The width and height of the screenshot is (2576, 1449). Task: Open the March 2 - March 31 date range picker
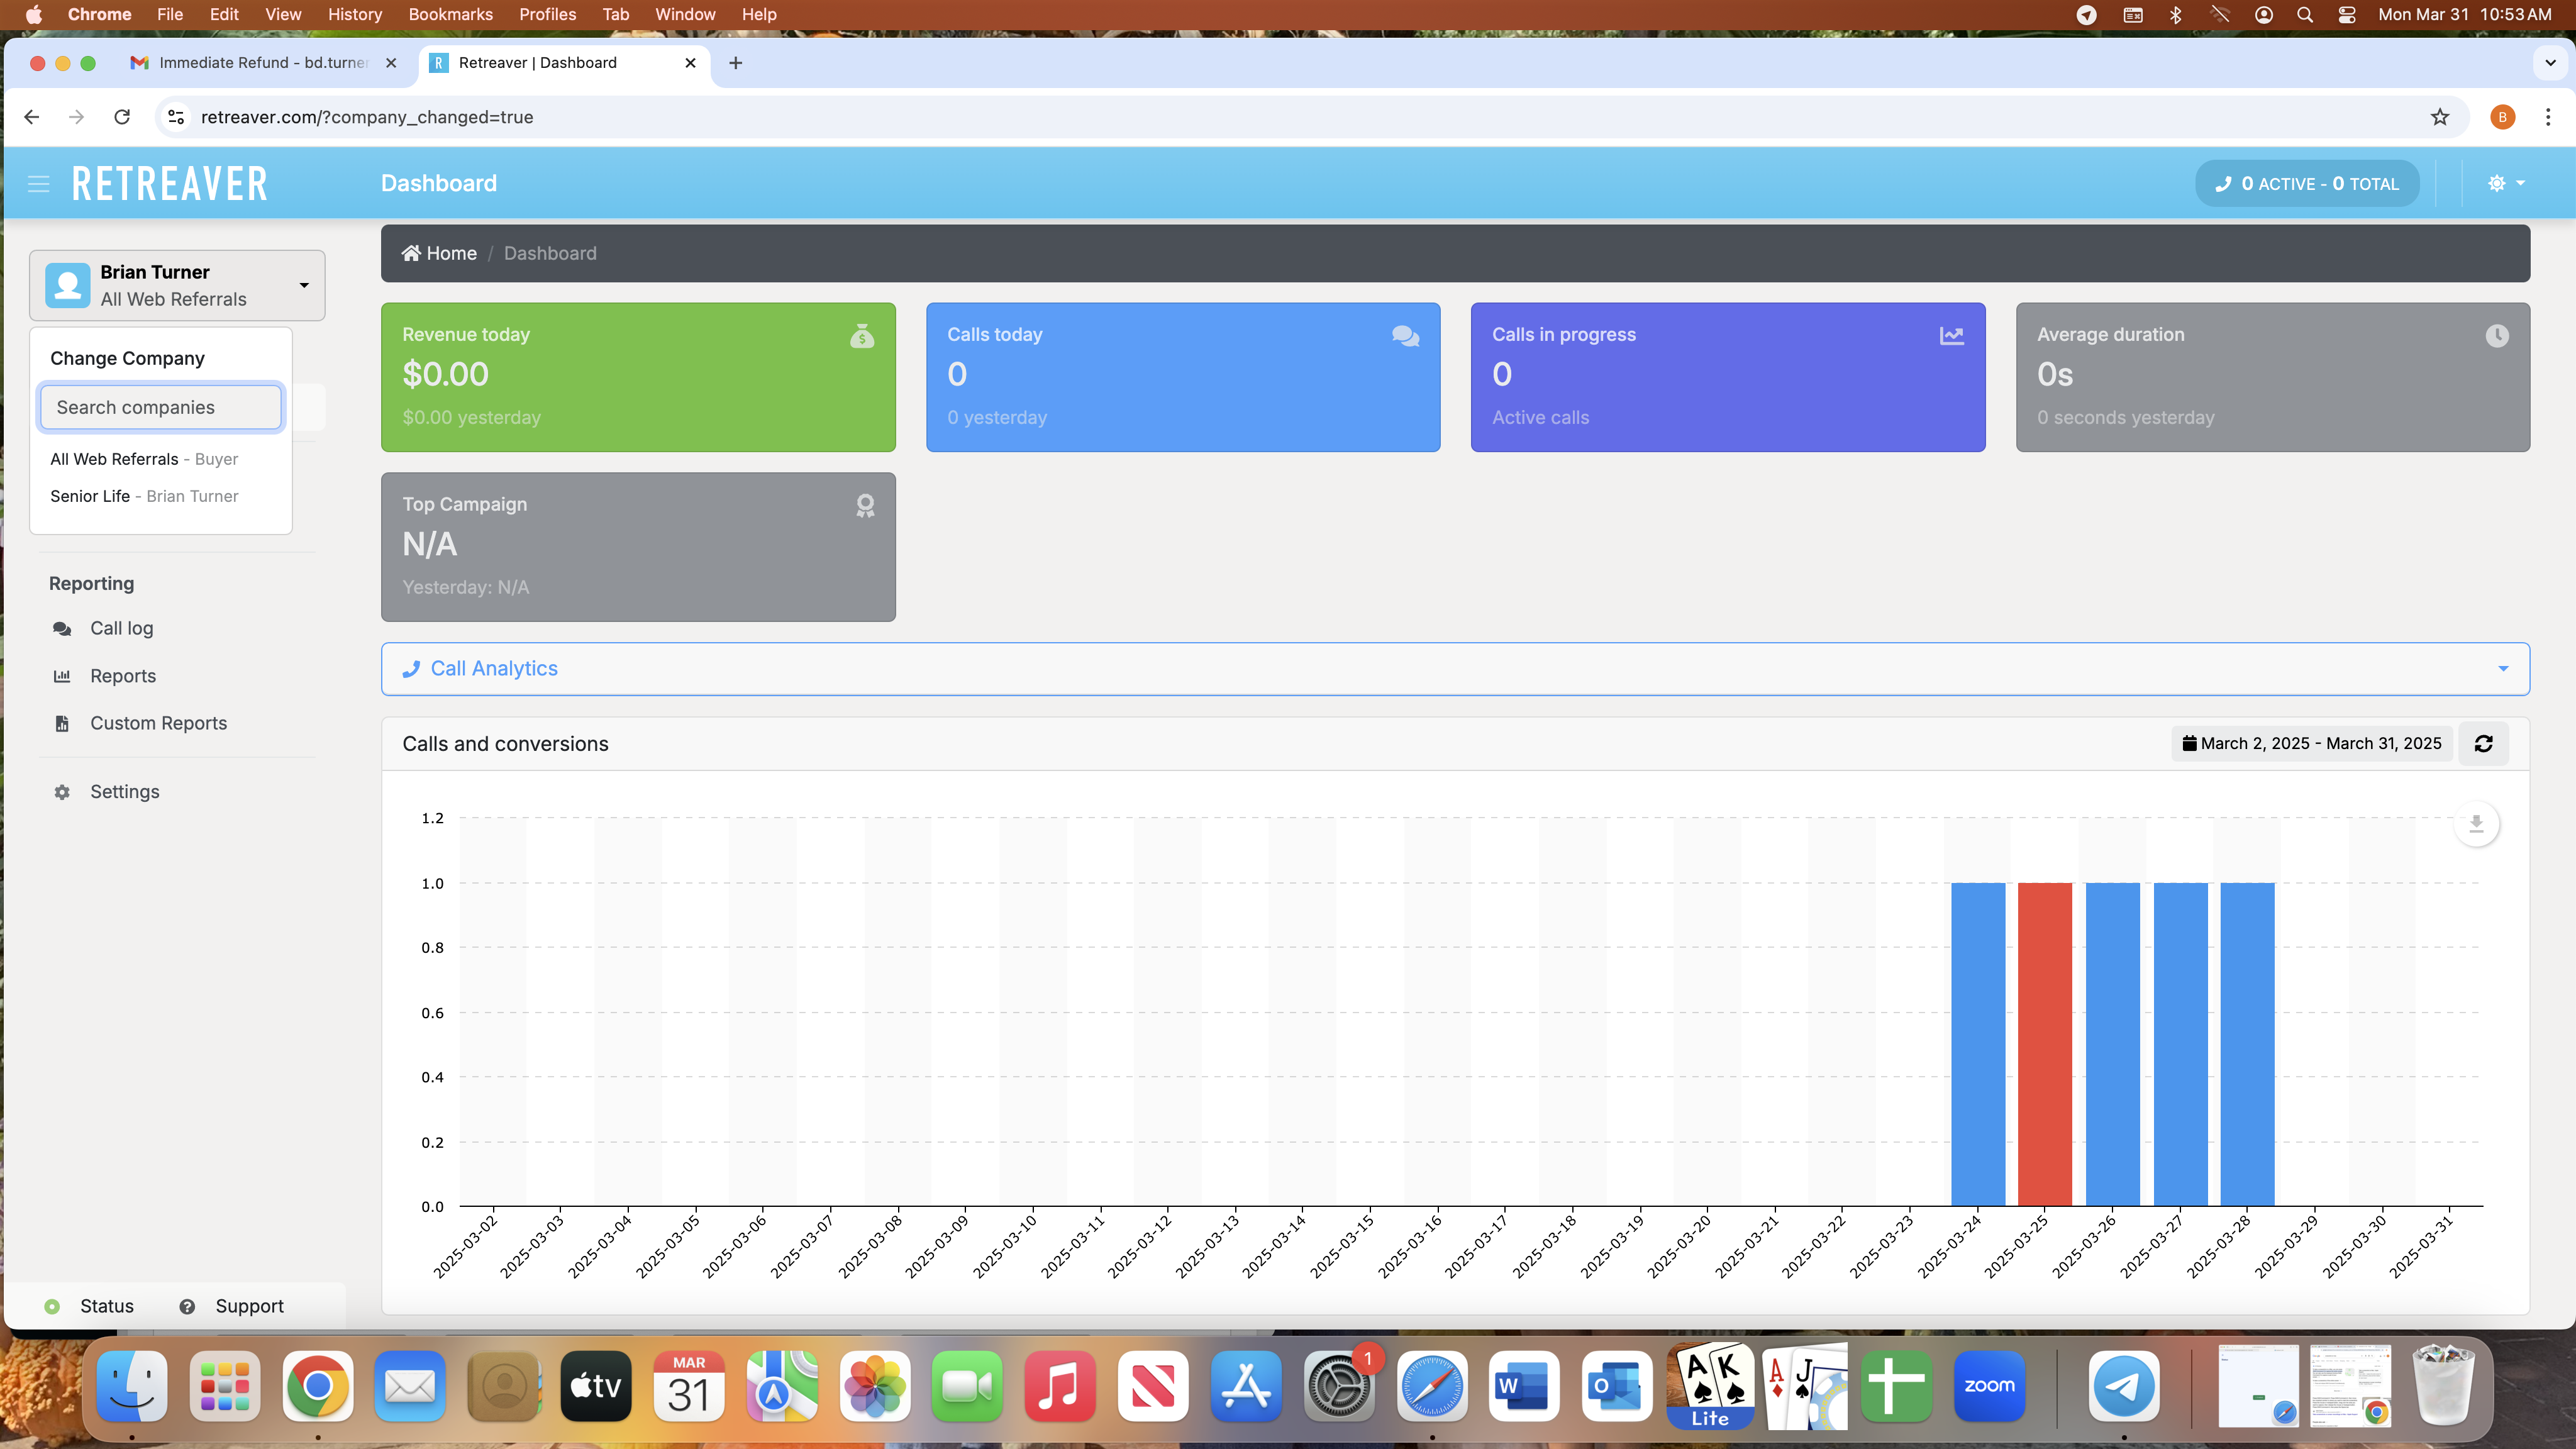tap(2311, 743)
